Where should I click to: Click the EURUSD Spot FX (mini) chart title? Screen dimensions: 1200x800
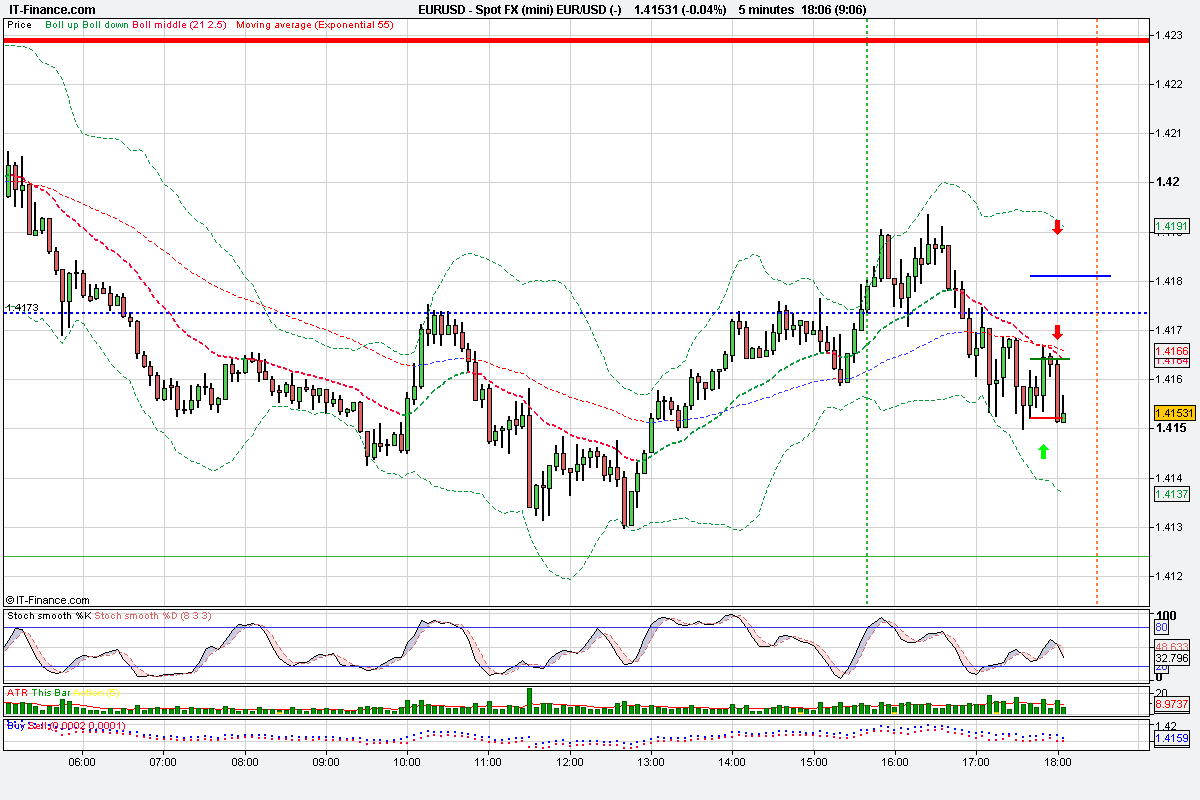520,10
